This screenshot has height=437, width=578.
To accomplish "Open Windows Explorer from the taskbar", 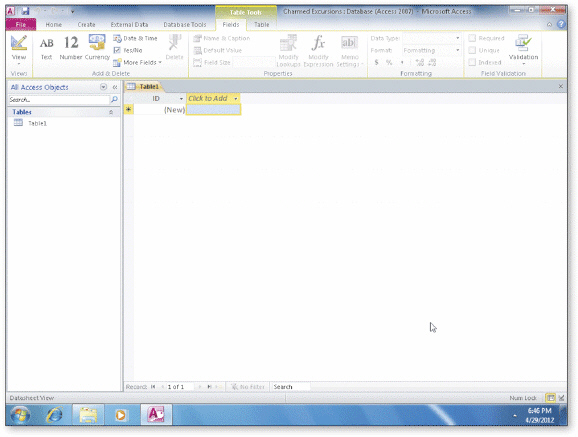I will click(88, 415).
